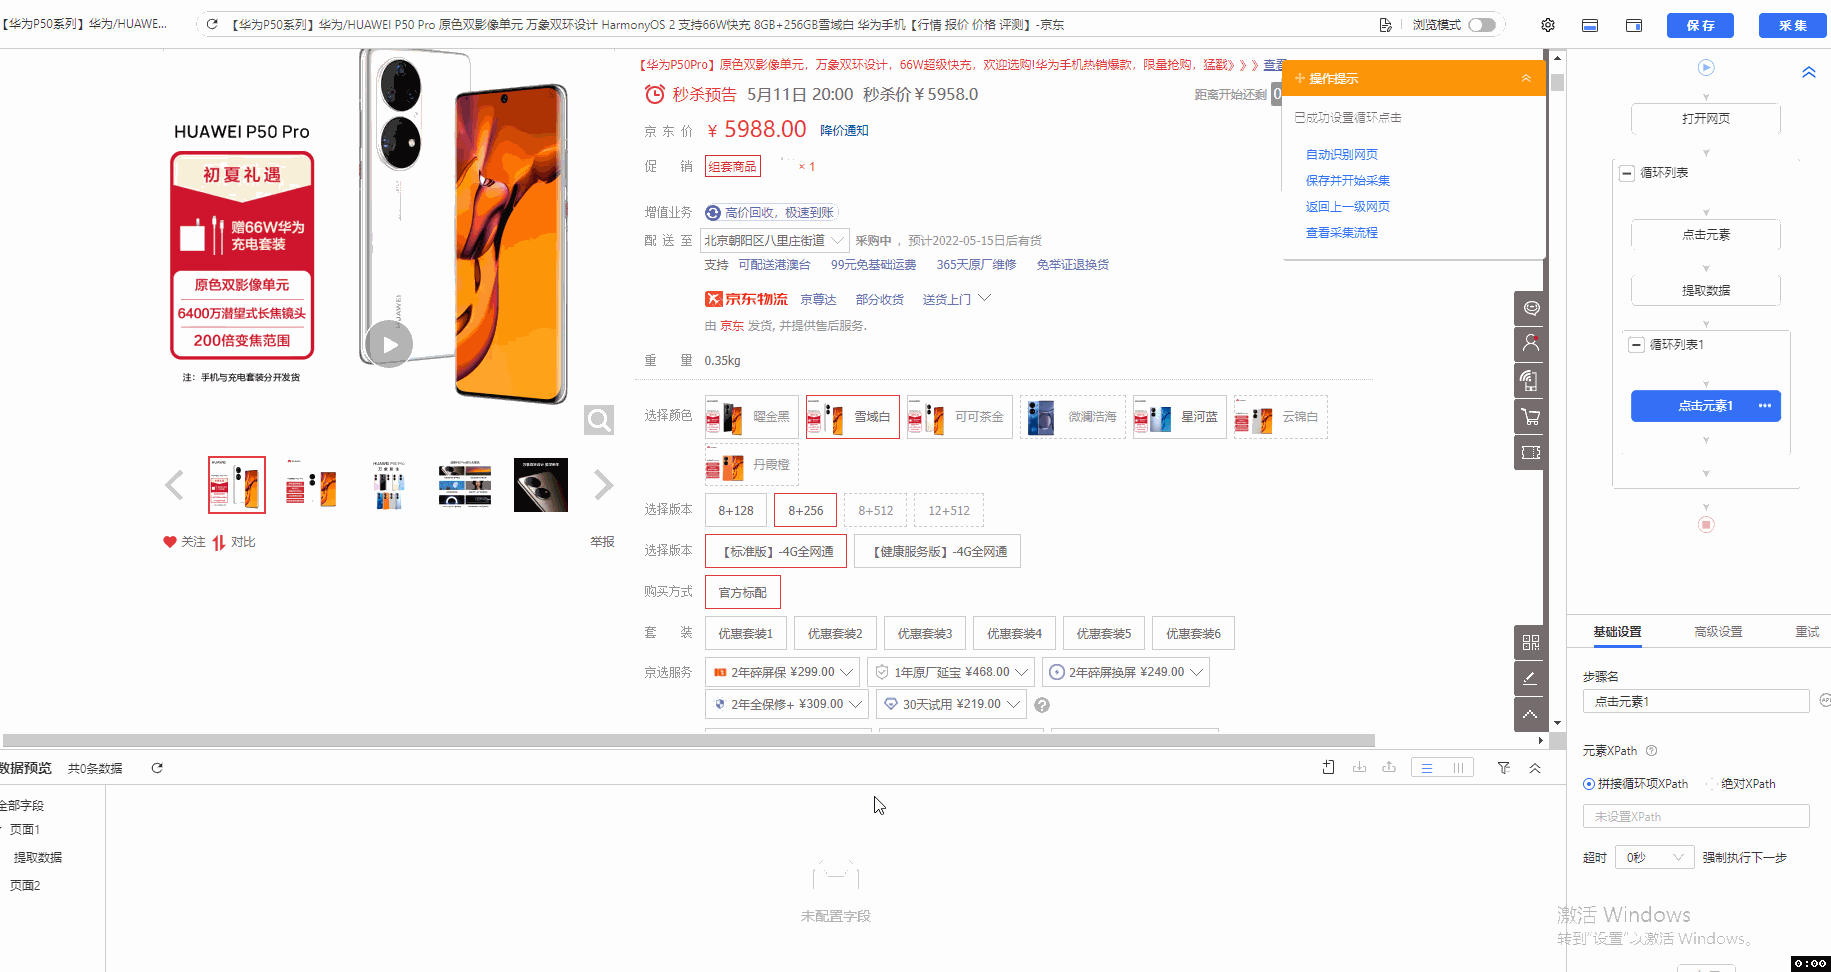Screen dimensions: 1831x972
Task: Select 绝对XPath radio option
Action: 1711,784
